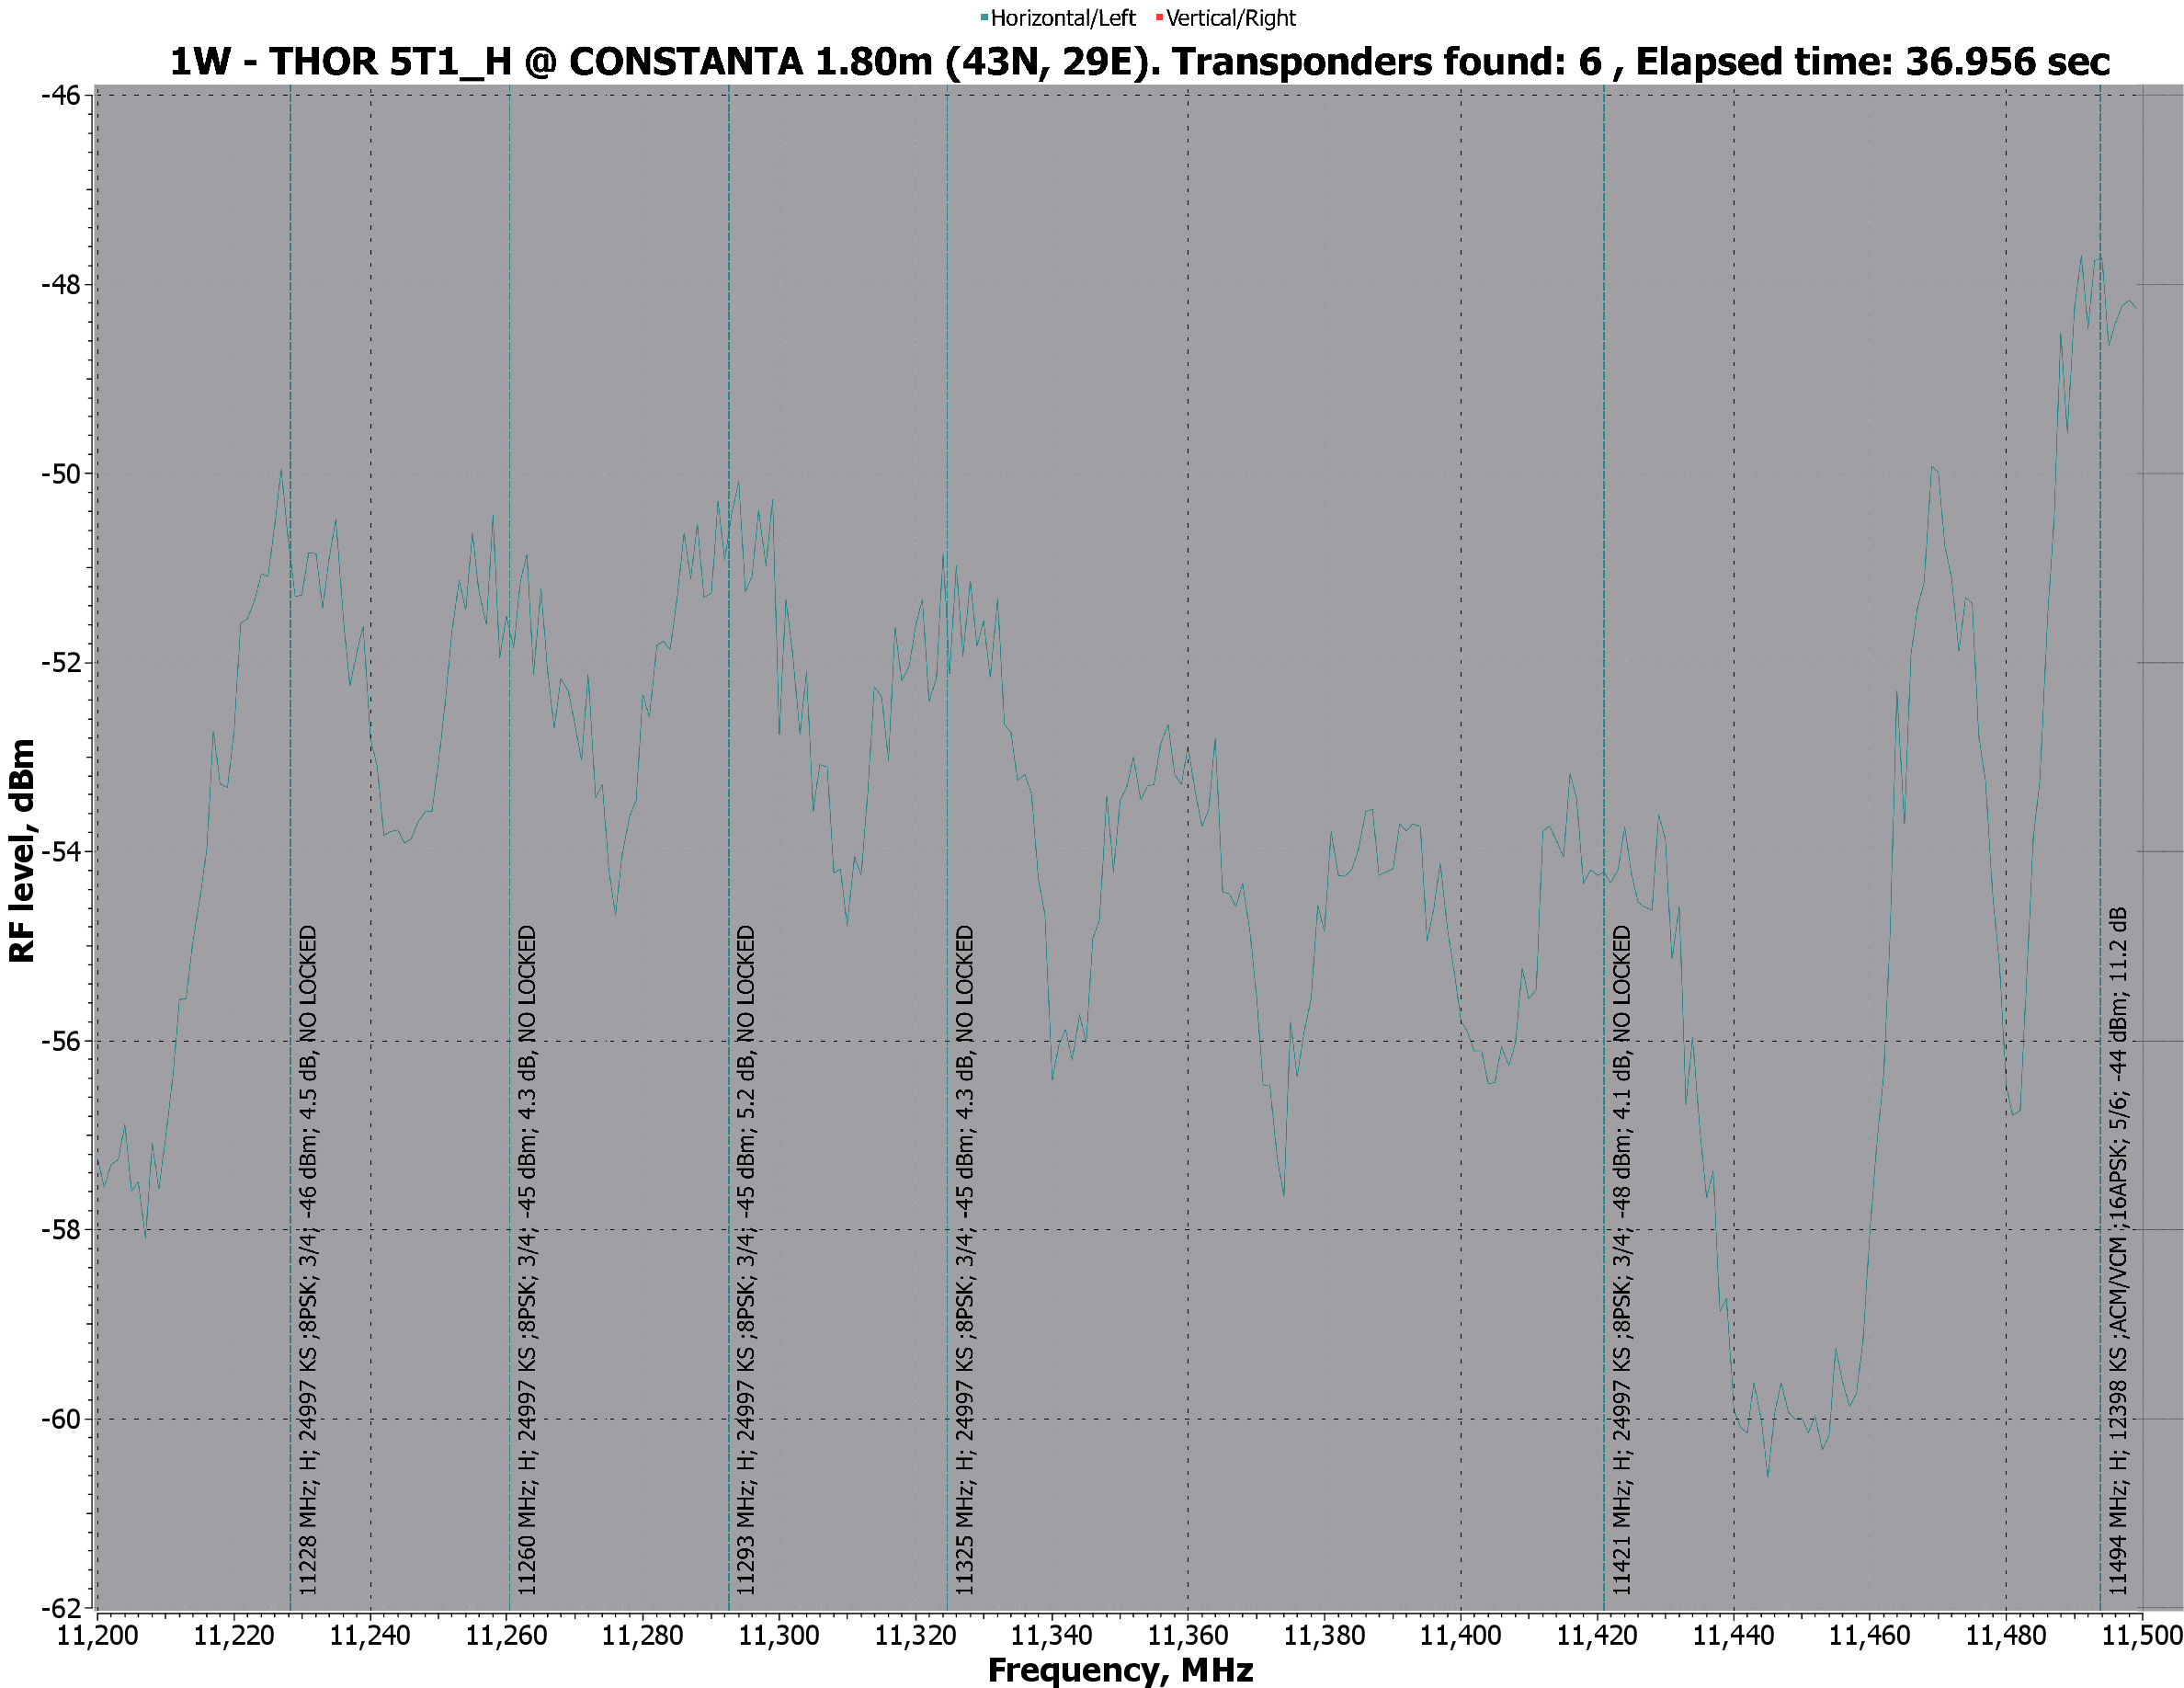Image resolution: width=2184 pixels, height=1688 pixels.
Task: Click the 11,440 tick label on frequency axis
Action: tap(1734, 1636)
